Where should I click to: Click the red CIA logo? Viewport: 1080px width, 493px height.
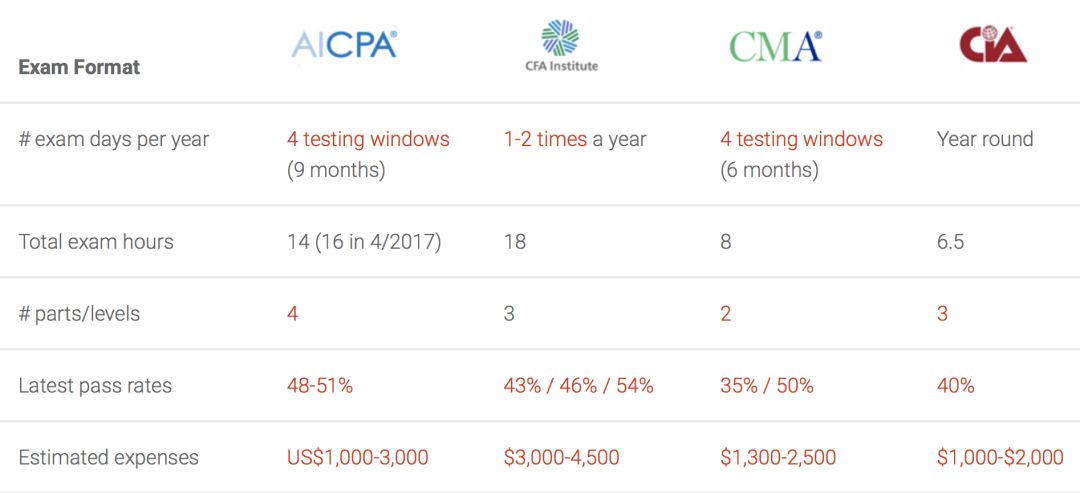coord(993,43)
